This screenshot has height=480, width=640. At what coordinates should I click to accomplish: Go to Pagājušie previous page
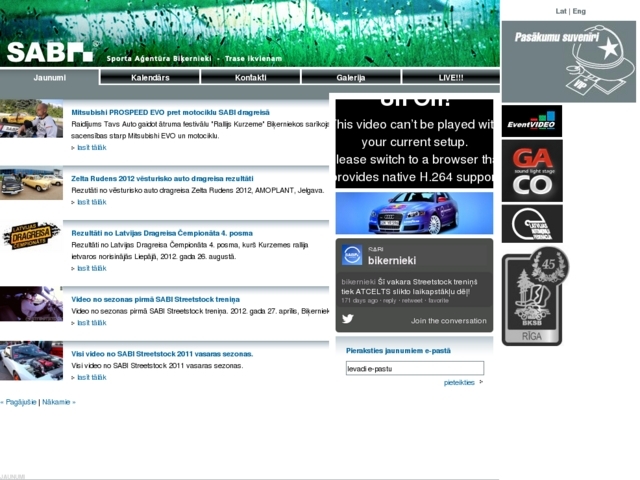click(x=21, y=402)
